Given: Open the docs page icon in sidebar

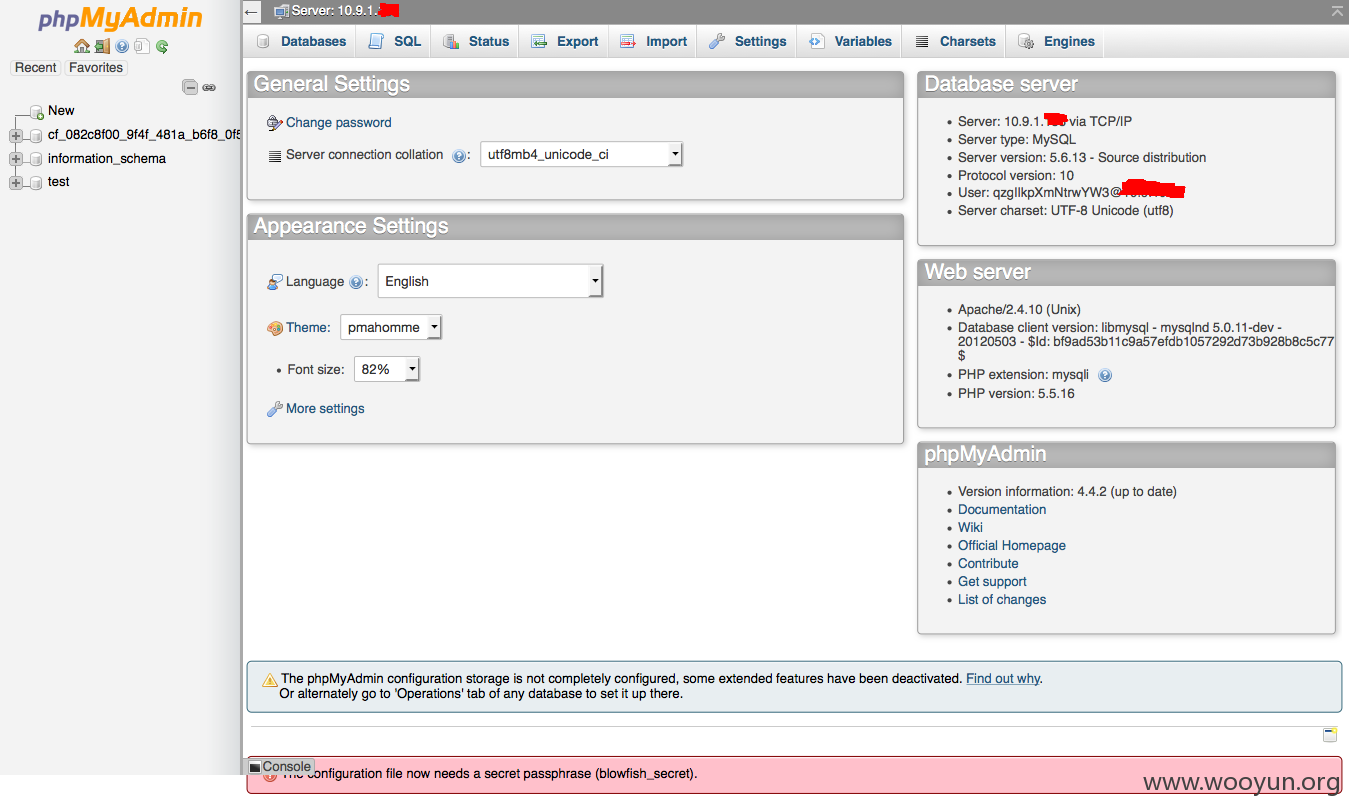Looking at the screenshot, I should point(142,46).
